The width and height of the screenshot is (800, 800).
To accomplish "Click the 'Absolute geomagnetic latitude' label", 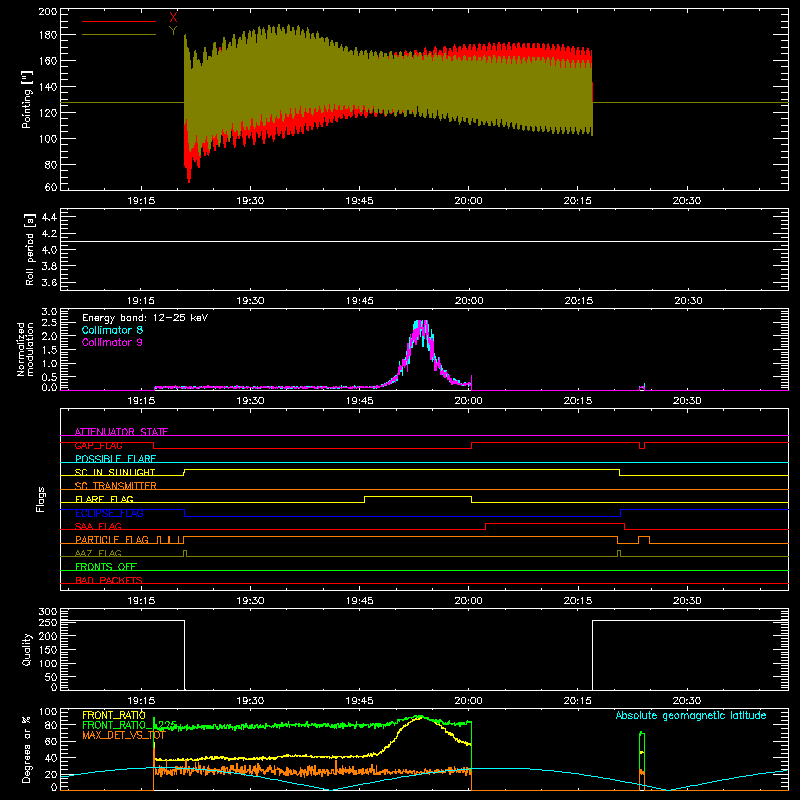I will coord(691,716).
